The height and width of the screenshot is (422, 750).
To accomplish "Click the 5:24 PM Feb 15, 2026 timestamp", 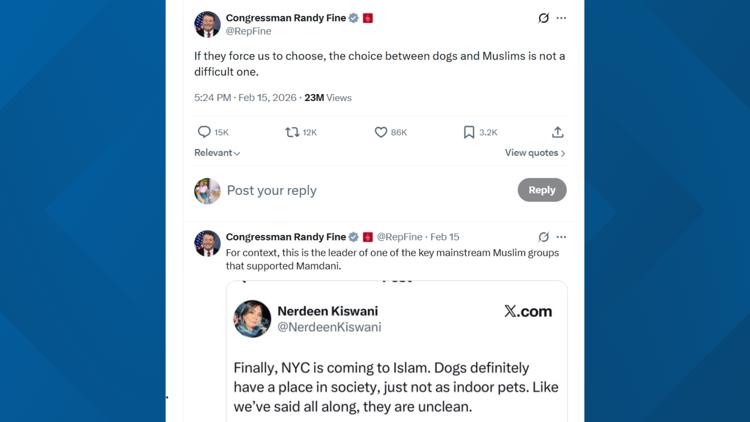I will [243, 98].
